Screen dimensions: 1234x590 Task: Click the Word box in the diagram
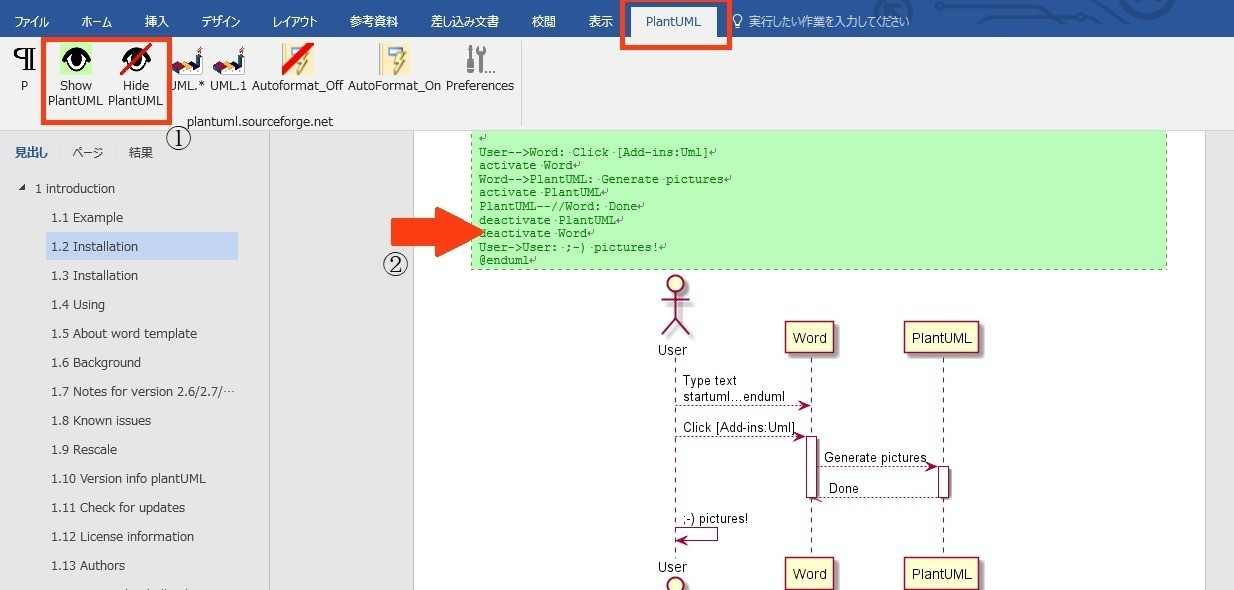point(809,338)
